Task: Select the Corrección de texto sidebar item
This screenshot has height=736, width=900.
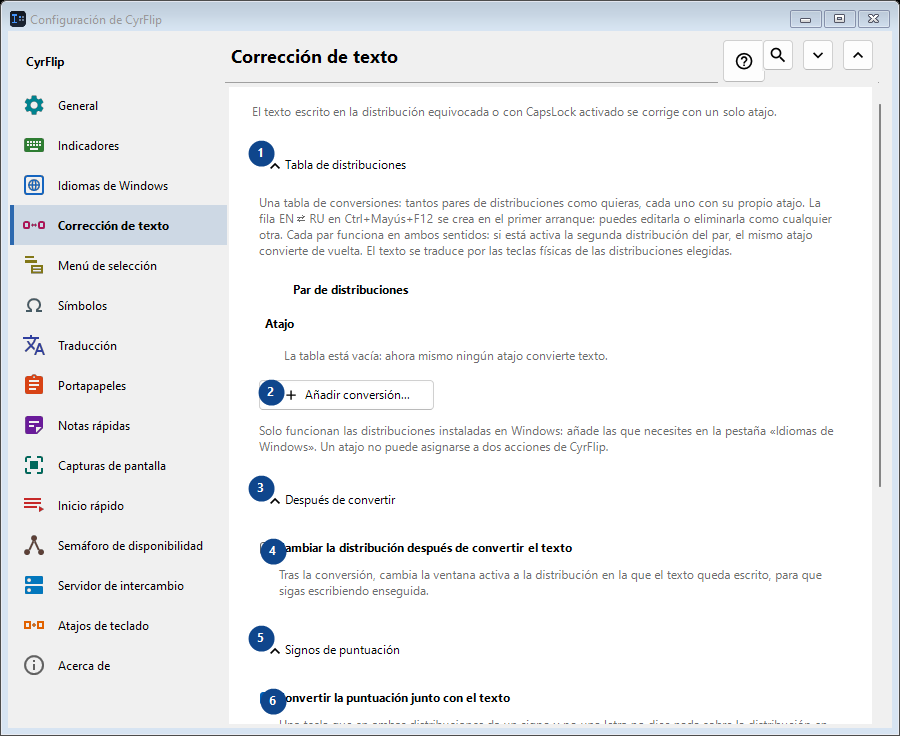Action: click(x=119, y=225)
